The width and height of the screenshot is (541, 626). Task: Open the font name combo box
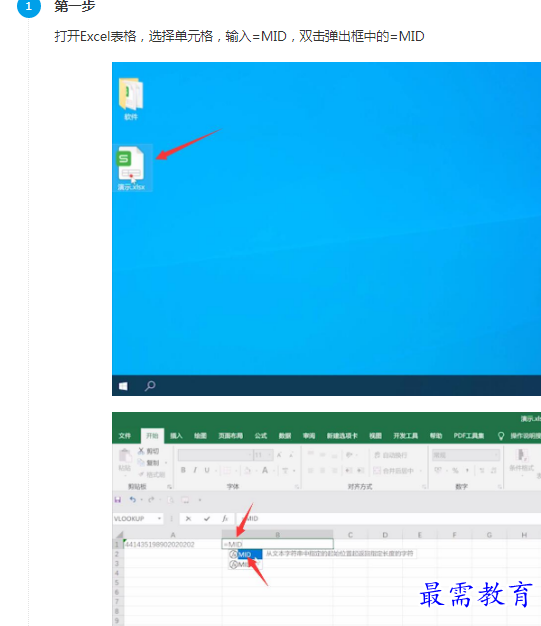click(x=216, y=455)
